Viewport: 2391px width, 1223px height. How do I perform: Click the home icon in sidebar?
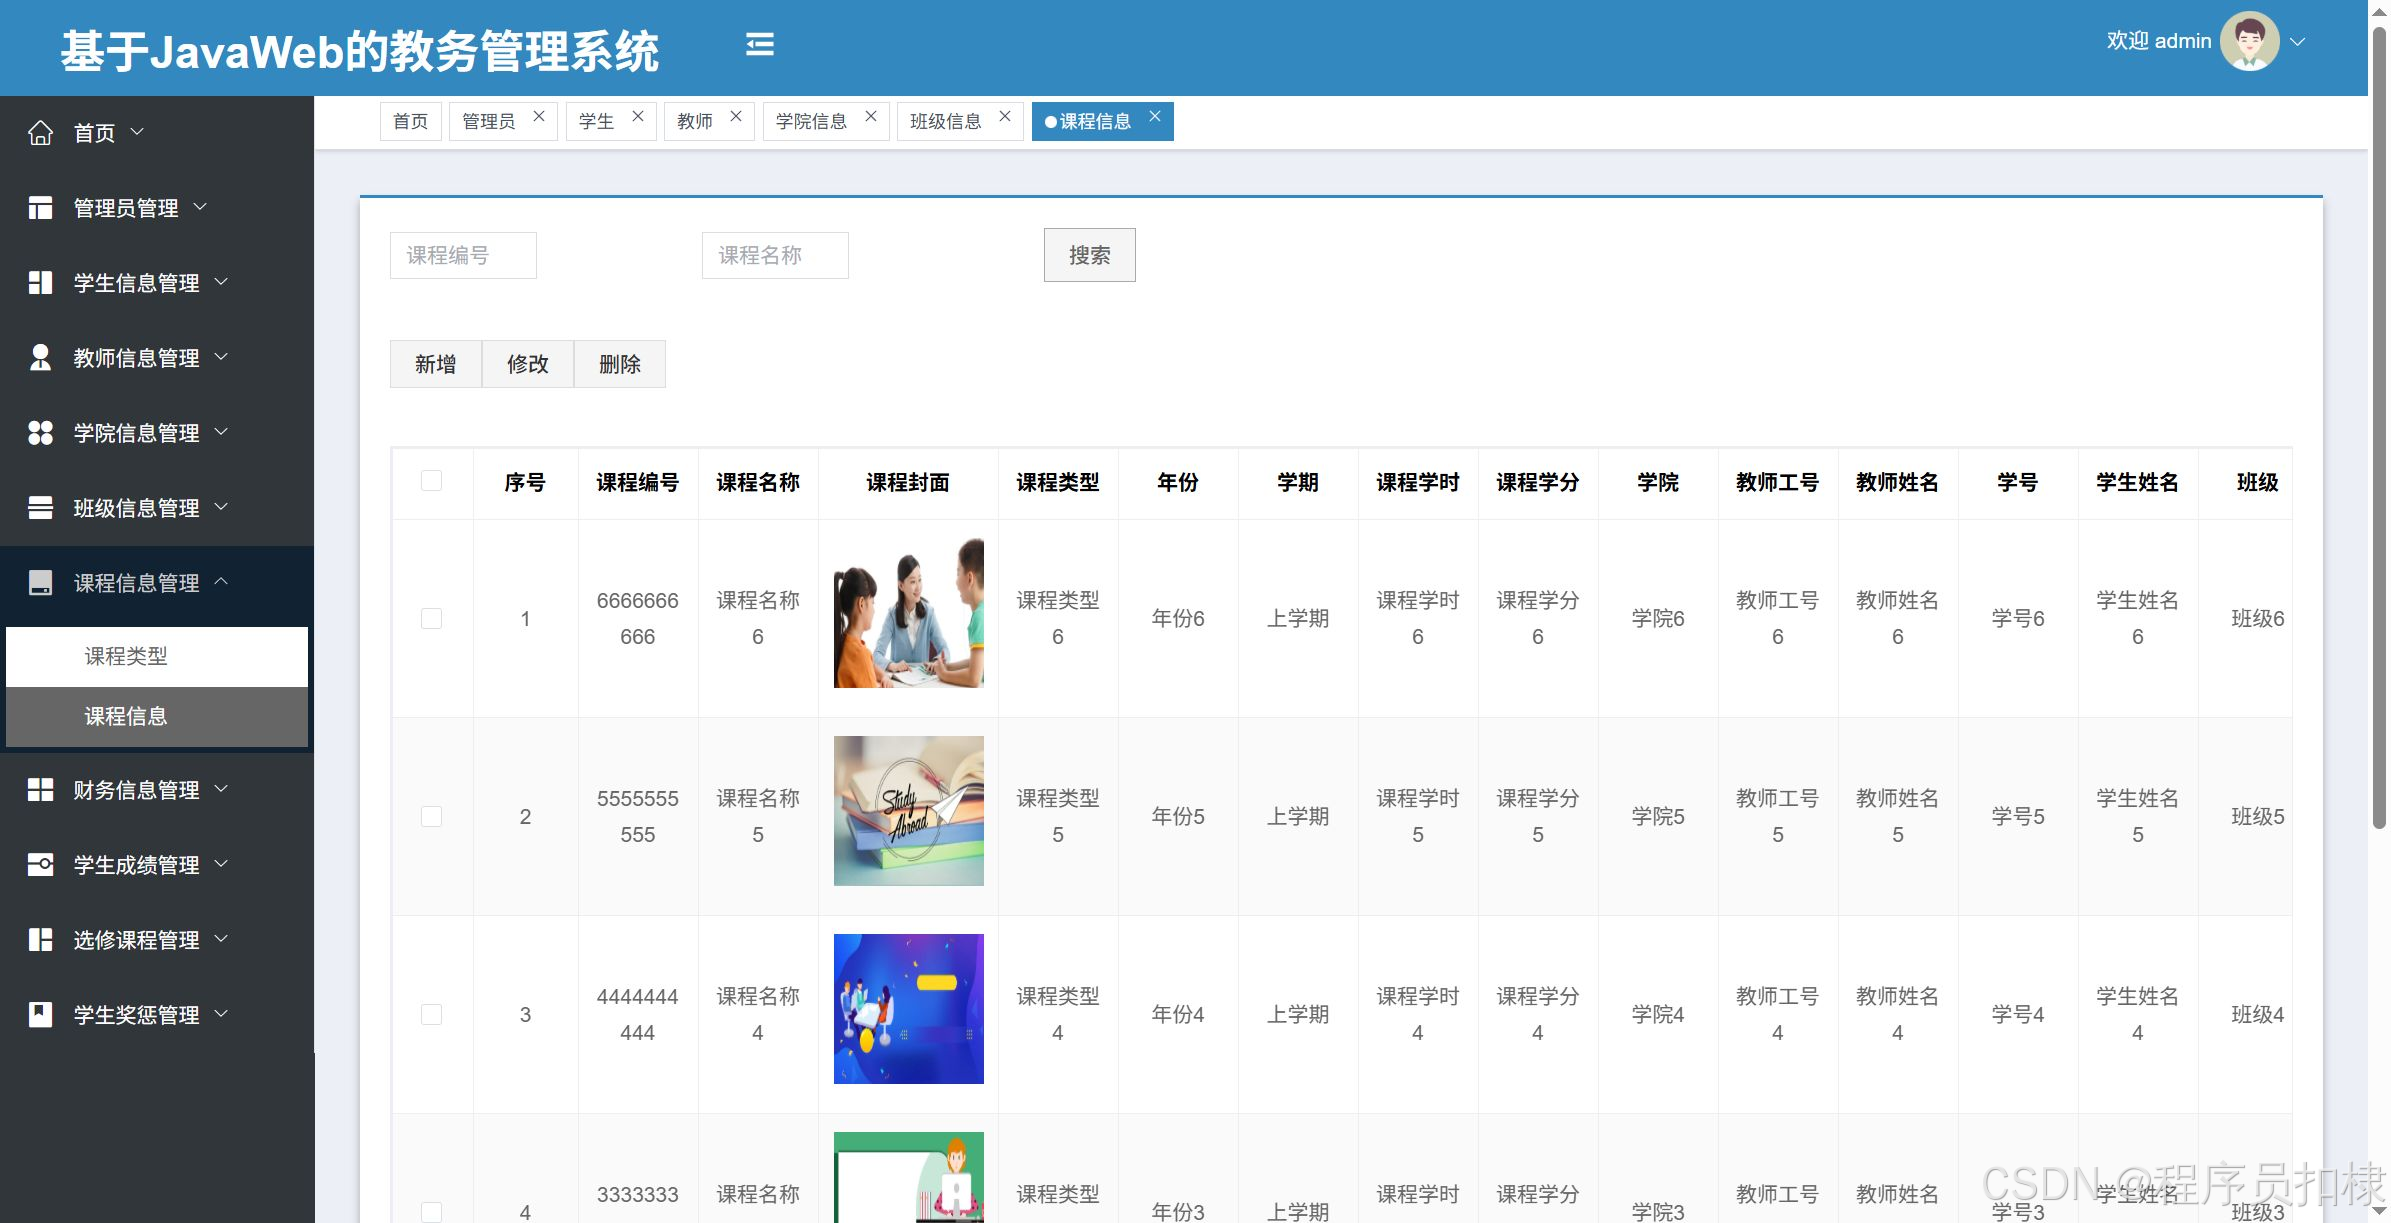click(40, 133)
